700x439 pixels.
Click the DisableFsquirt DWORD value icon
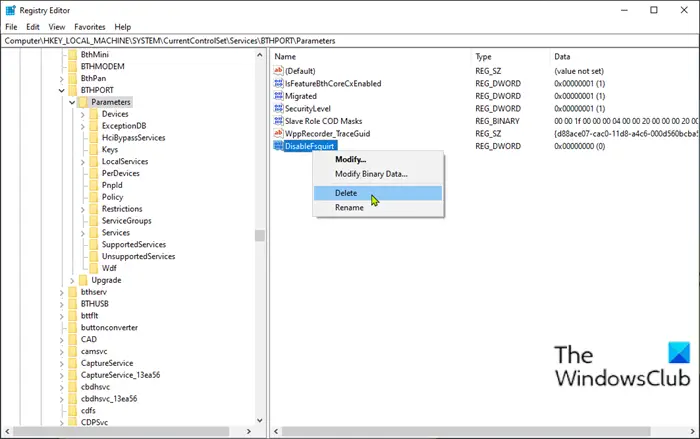pyautogui.click(x=278, y=146)
